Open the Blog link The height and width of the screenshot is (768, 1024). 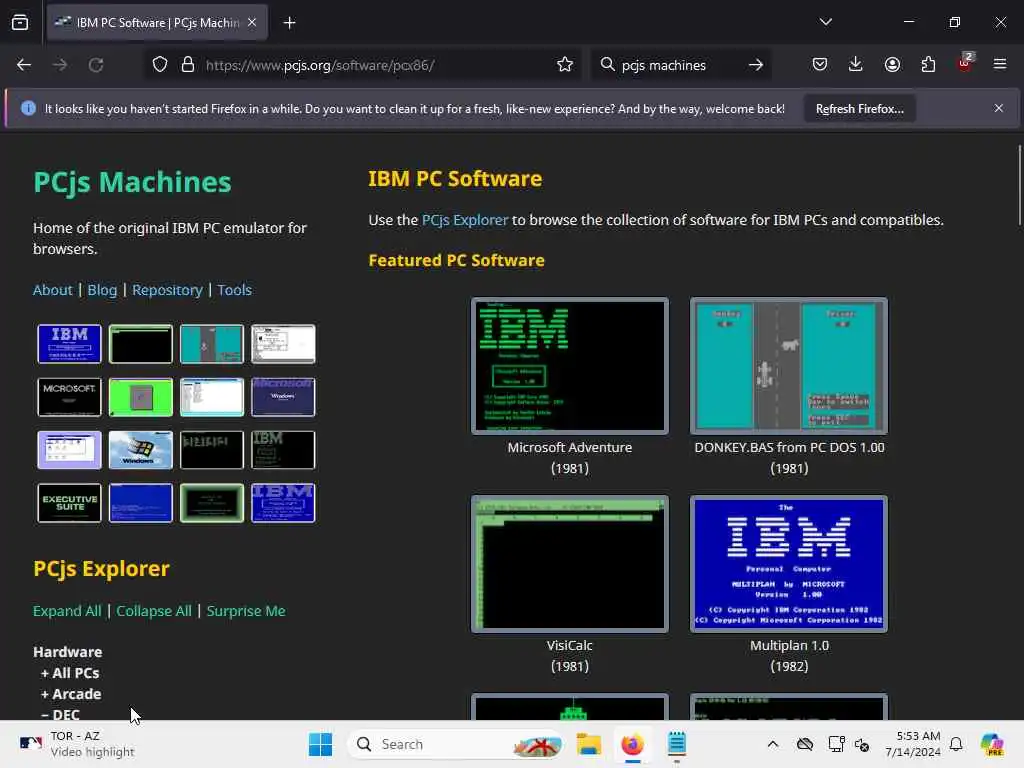102,290
